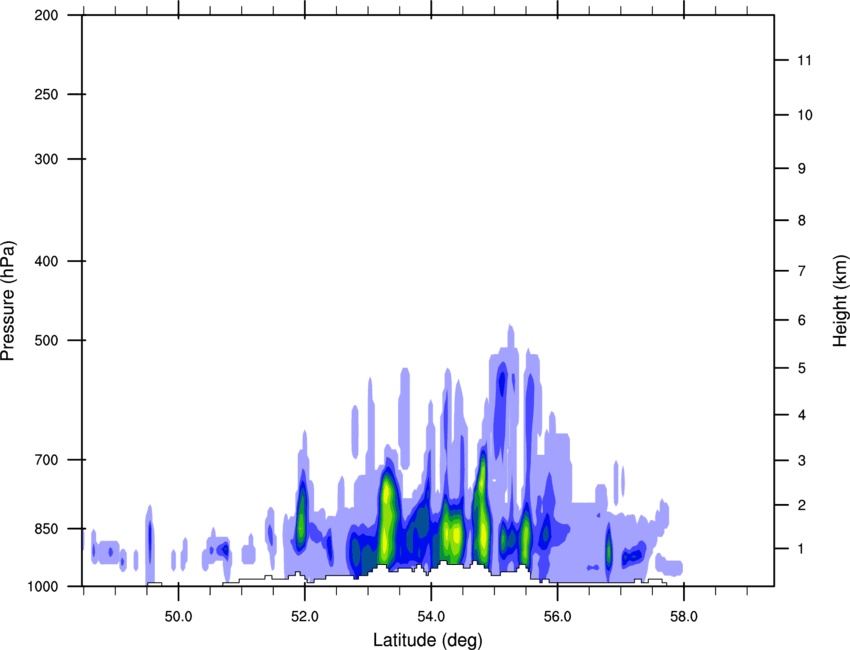Click the 850 pressure tick label
The width and height of the screenshot is (850, 650).
point(46,529)
